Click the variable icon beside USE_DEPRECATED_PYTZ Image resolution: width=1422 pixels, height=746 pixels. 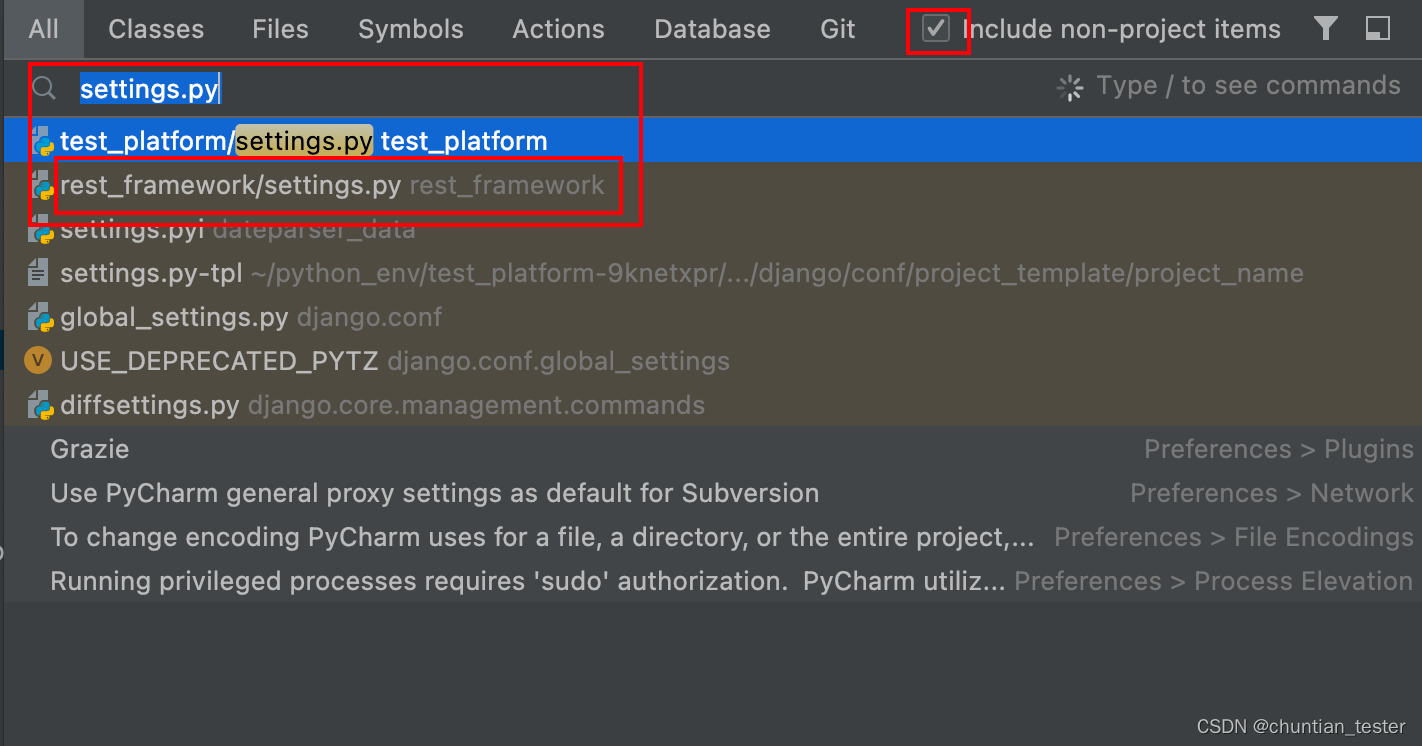click(x=37, y=360)
